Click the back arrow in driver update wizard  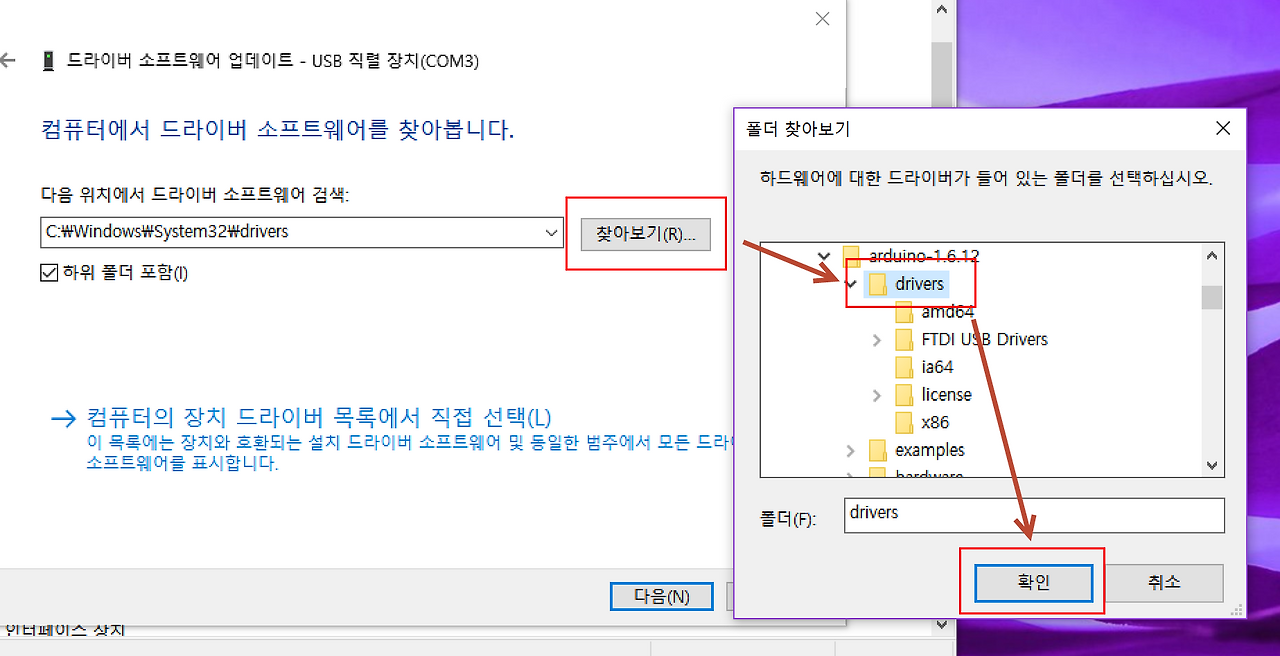pos(8,61)
